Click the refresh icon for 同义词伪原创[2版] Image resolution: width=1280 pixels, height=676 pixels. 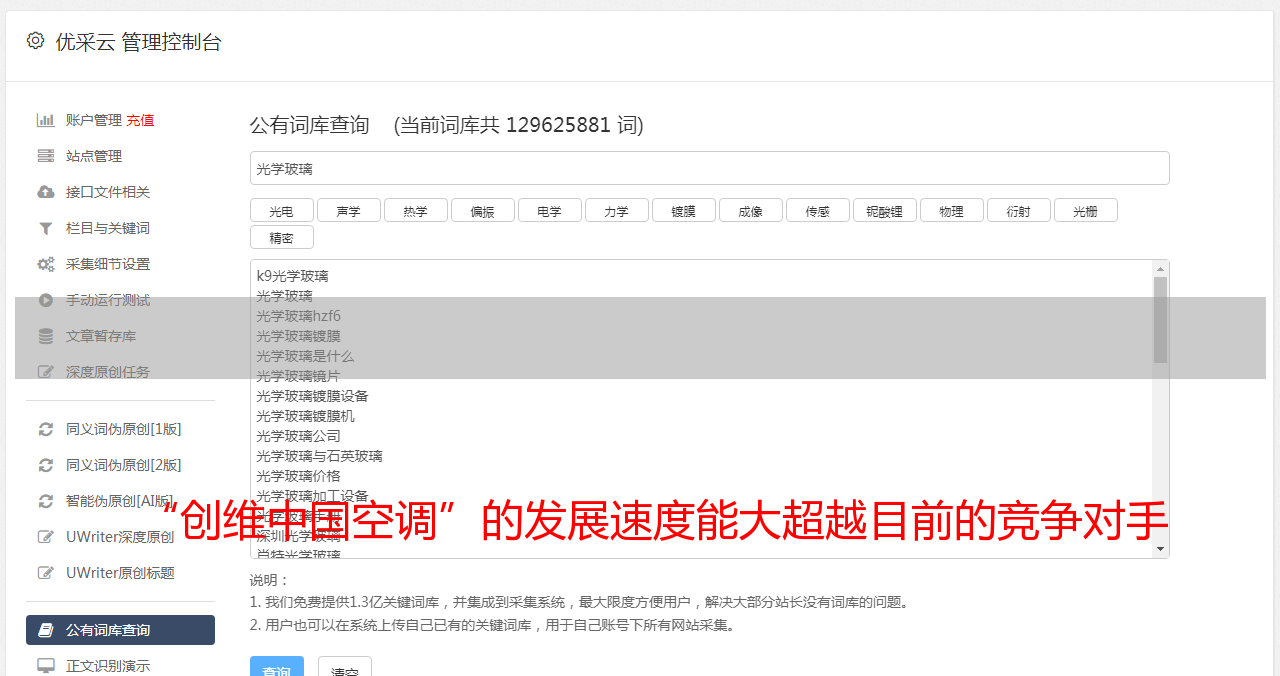[x=45, y=465]
